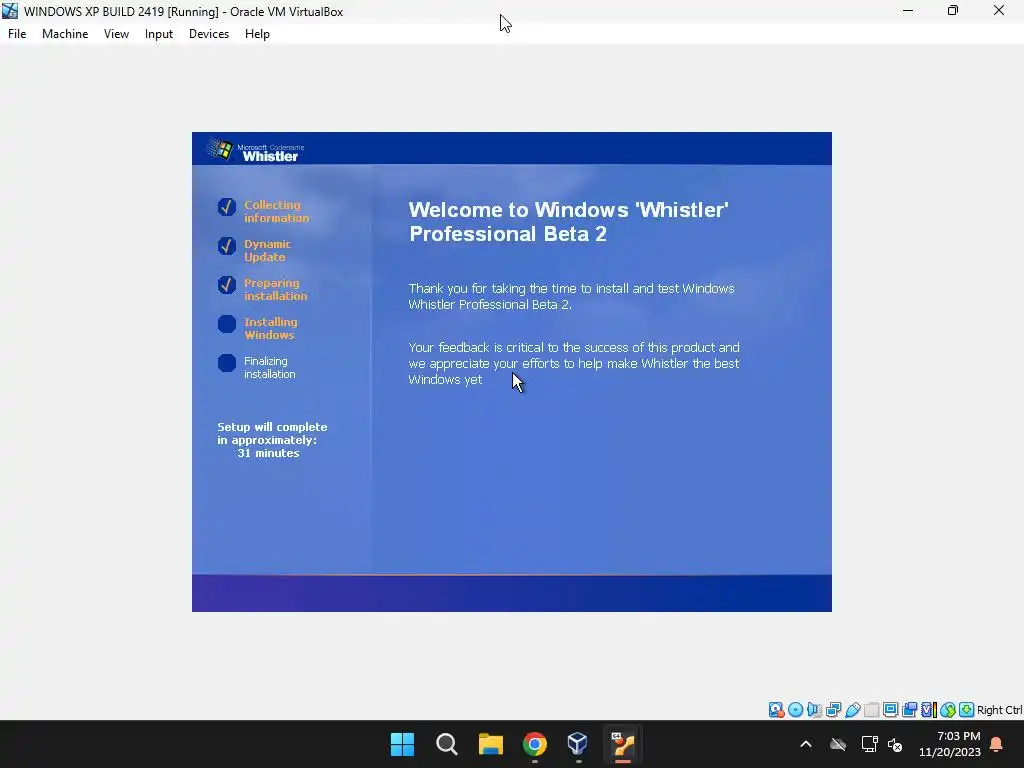Minimize the VirtualBox window
This screenshot has width=1024, height=768.
908,10
